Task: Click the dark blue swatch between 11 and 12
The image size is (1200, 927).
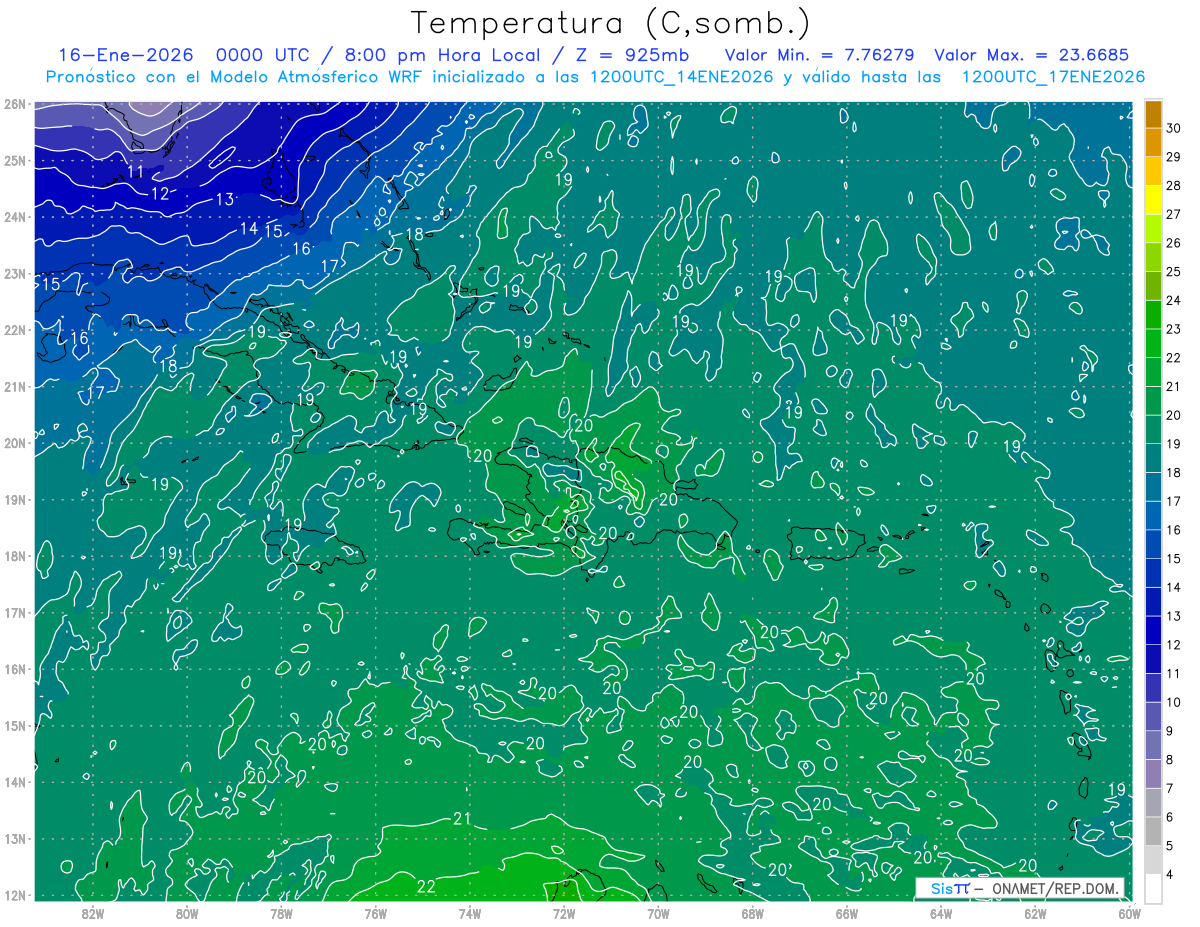Action: [x=1153, y=659]
